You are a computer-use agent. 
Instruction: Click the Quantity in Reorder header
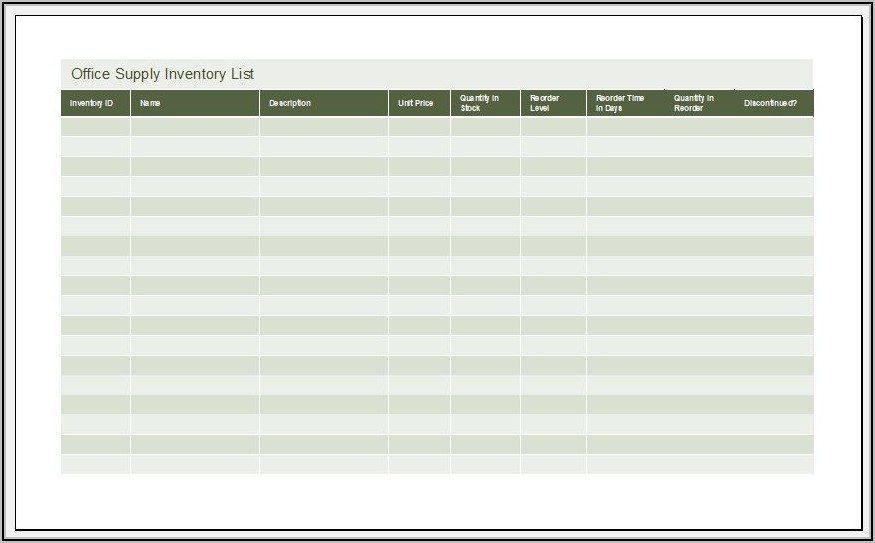[x=700, y=103]
